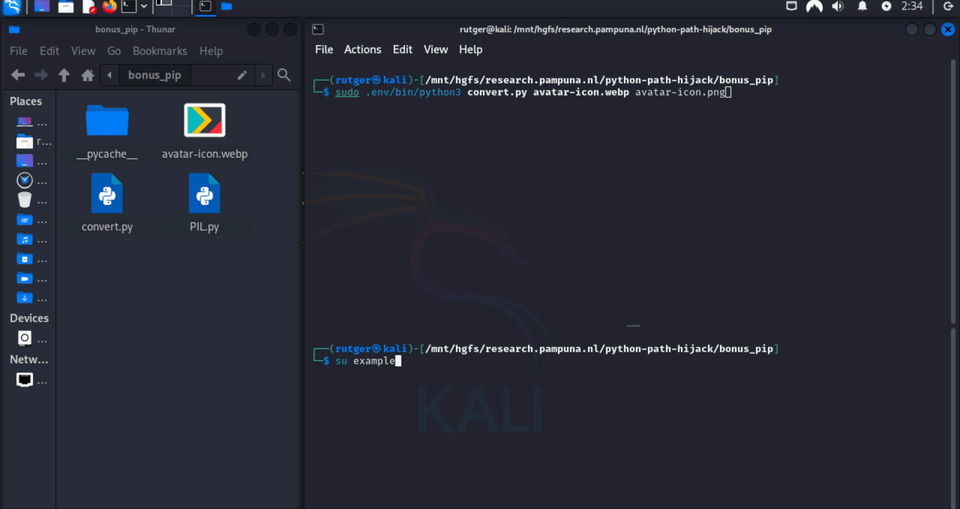Click the power manager tray icon
Image resolution: width=960 pixels, height=509 pixels.
click(886, 6)
